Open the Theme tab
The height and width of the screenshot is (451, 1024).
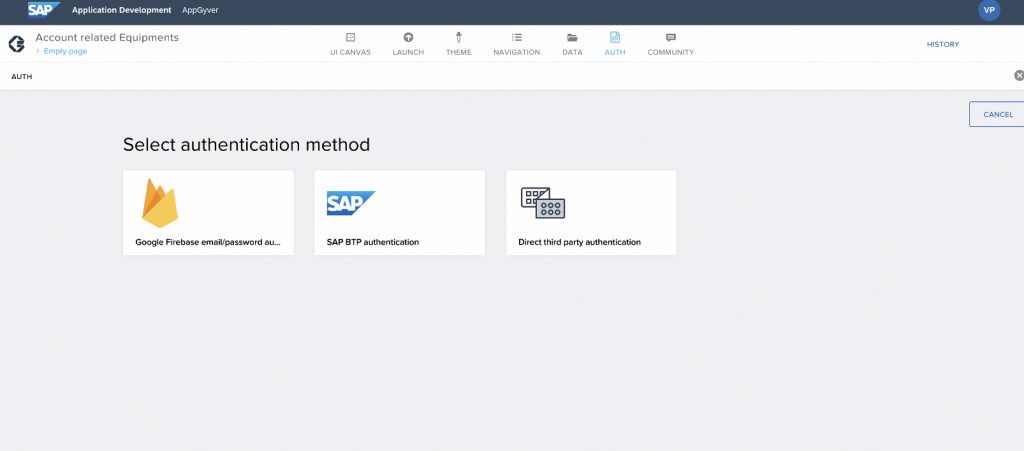(458, 44)
